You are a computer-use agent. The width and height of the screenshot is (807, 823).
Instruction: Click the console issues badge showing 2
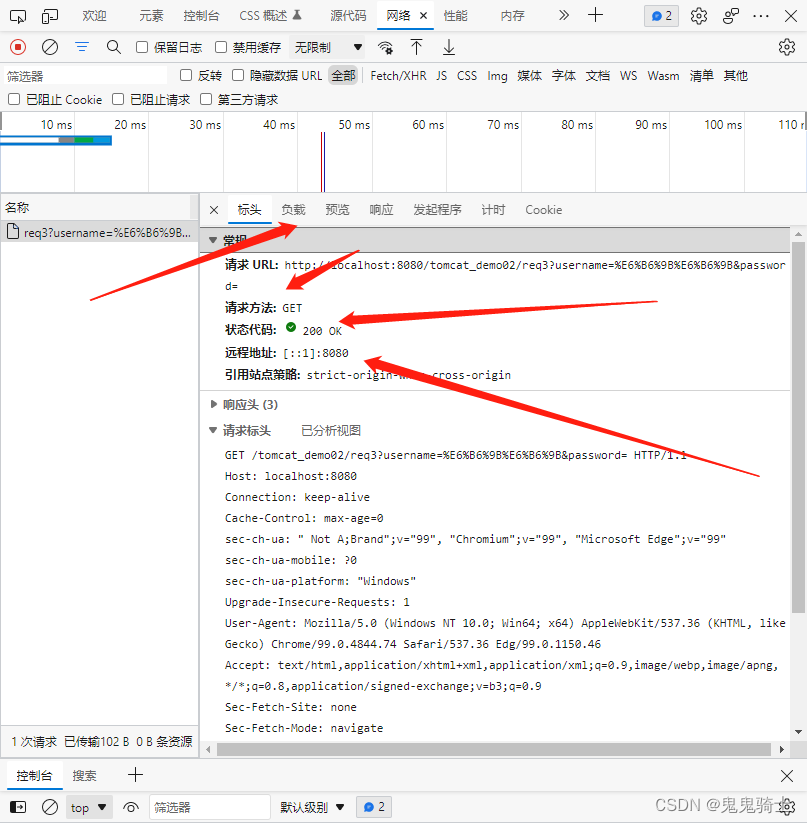point(374,807)
